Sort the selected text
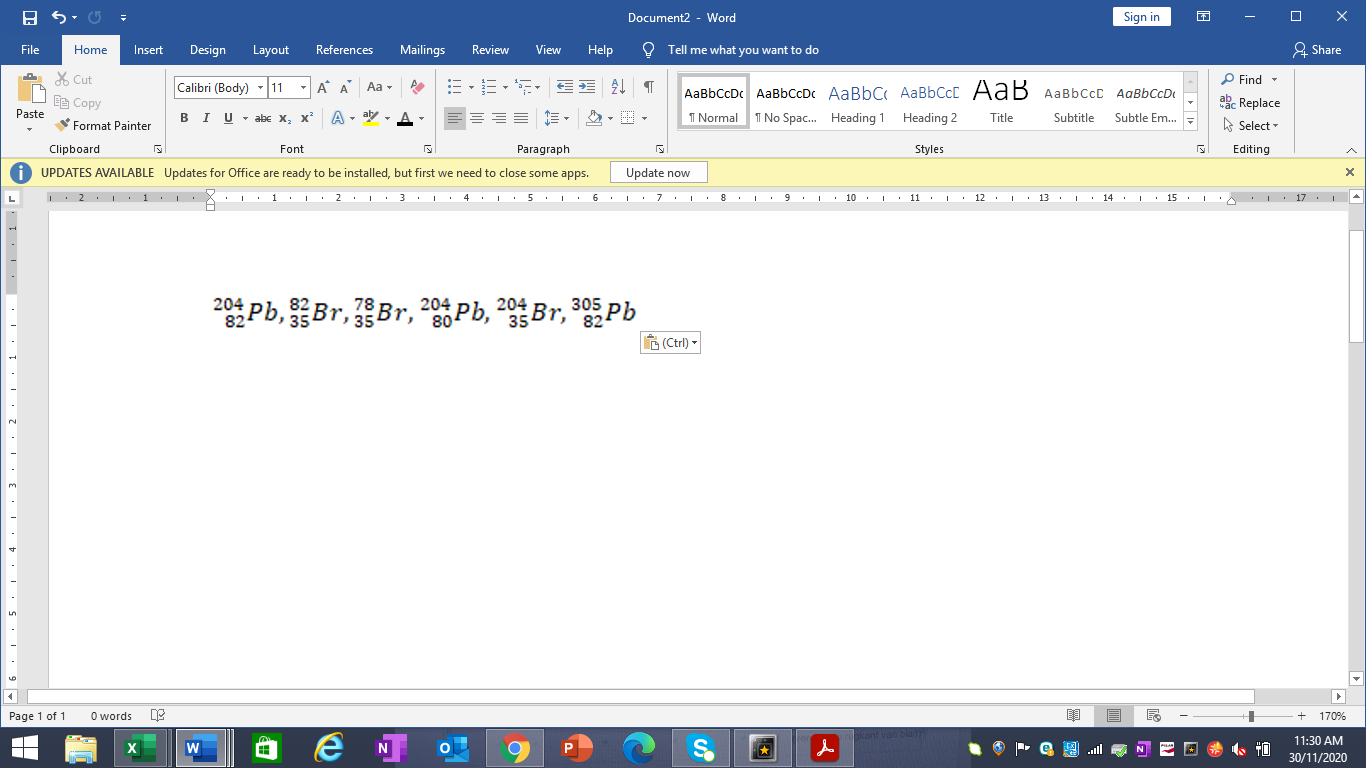1366x768 pixels. coord(618,87)
